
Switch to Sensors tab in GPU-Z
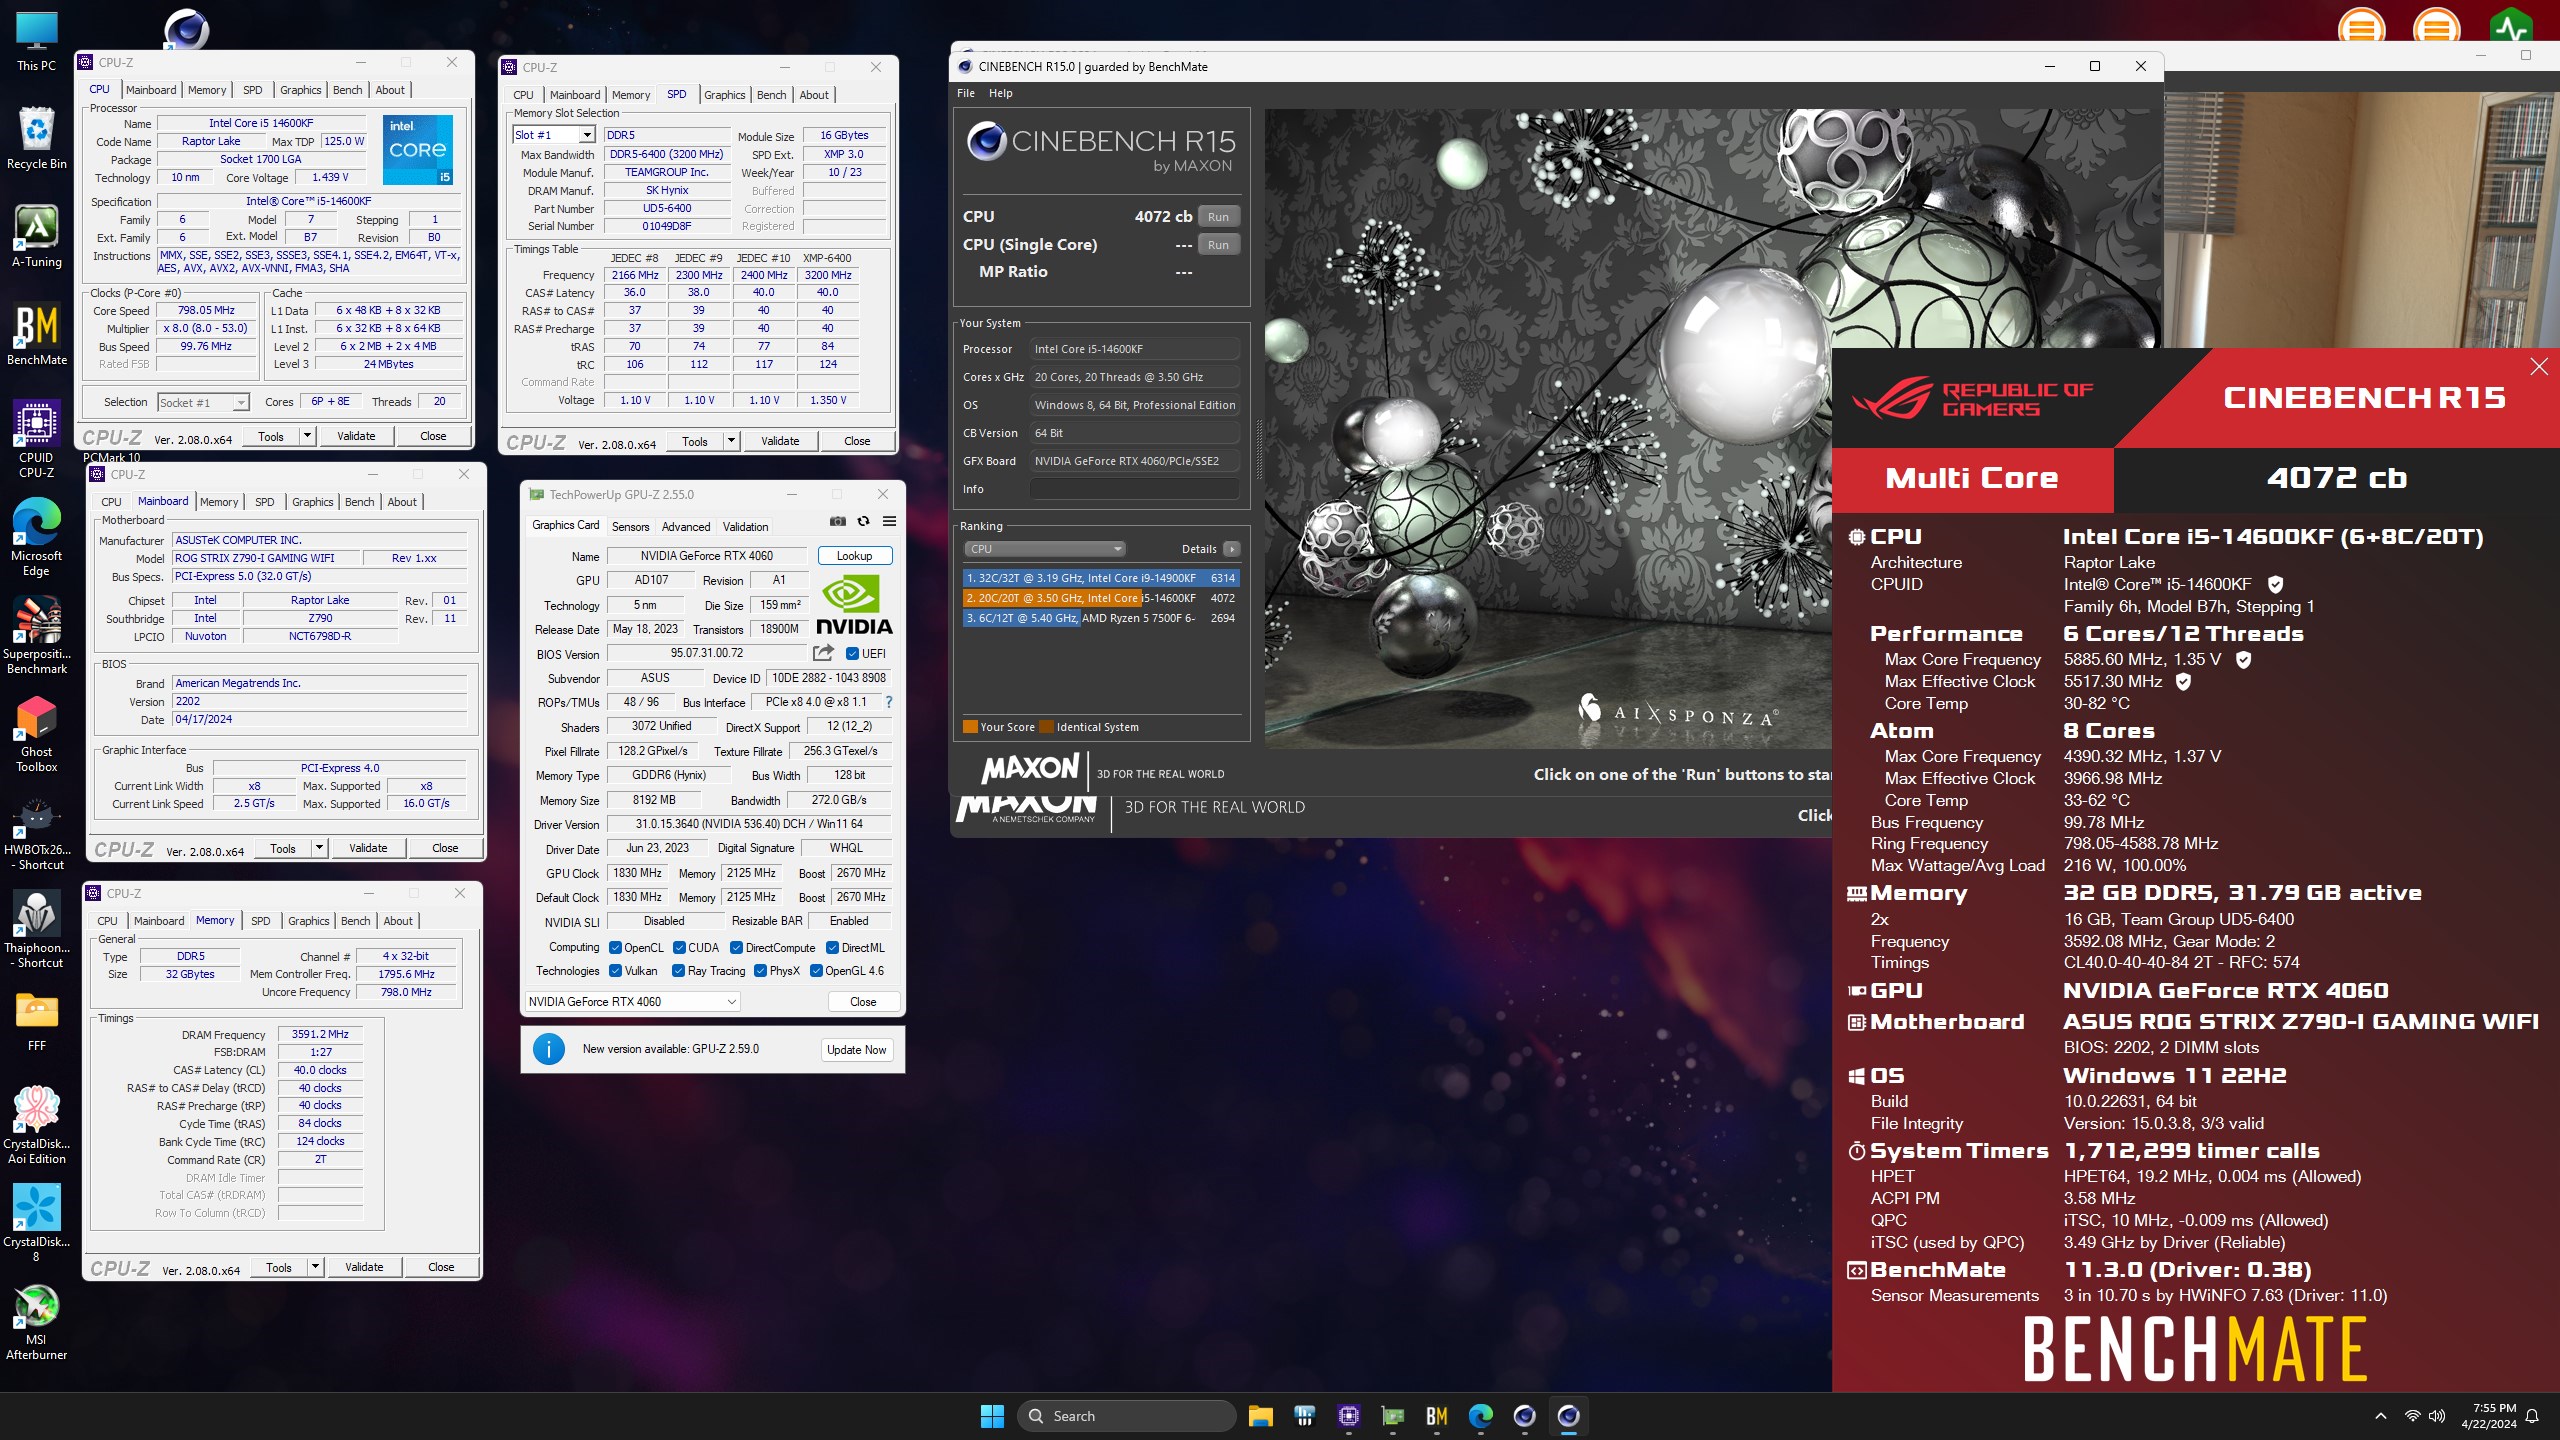630,527
